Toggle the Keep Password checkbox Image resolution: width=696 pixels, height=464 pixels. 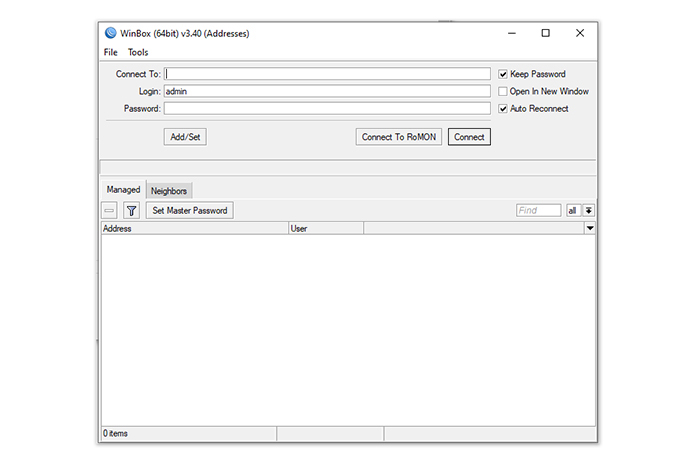pos(503,74)
